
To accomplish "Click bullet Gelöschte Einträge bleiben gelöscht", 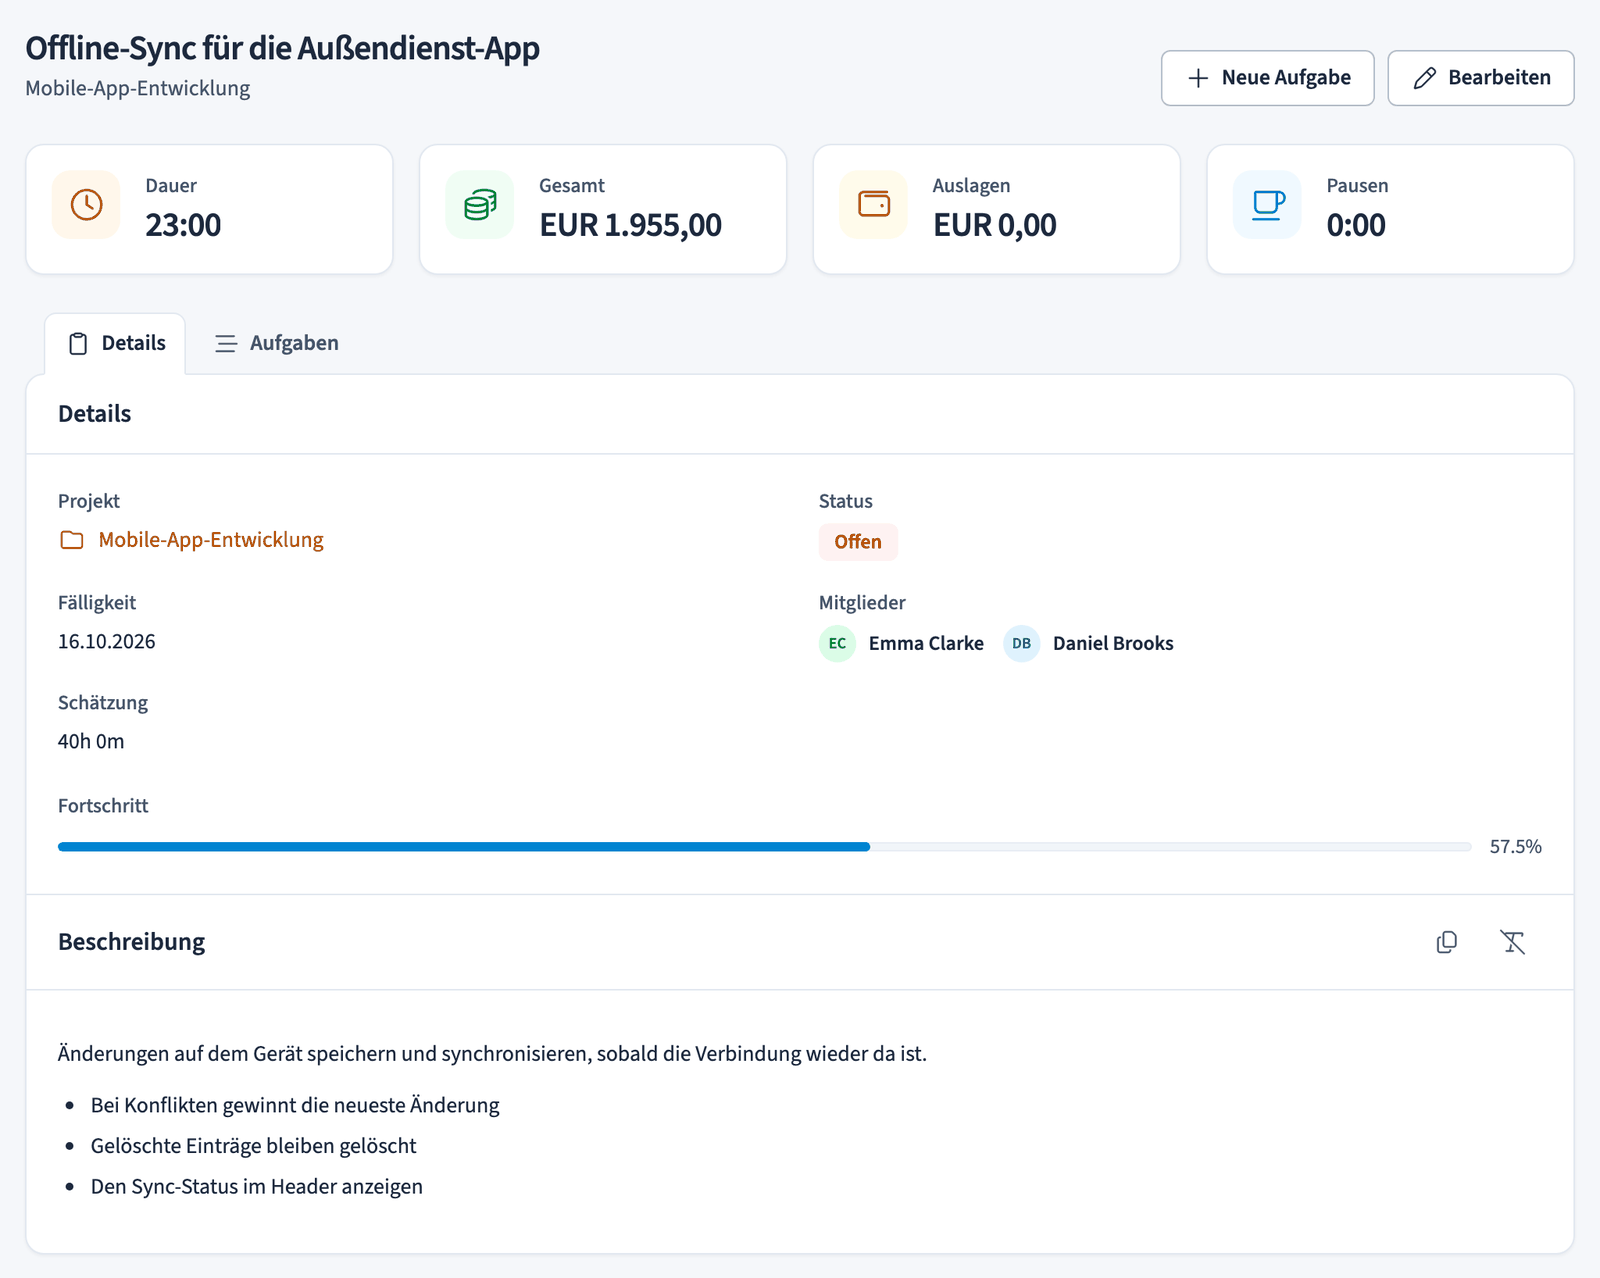I will point(253,1146).
